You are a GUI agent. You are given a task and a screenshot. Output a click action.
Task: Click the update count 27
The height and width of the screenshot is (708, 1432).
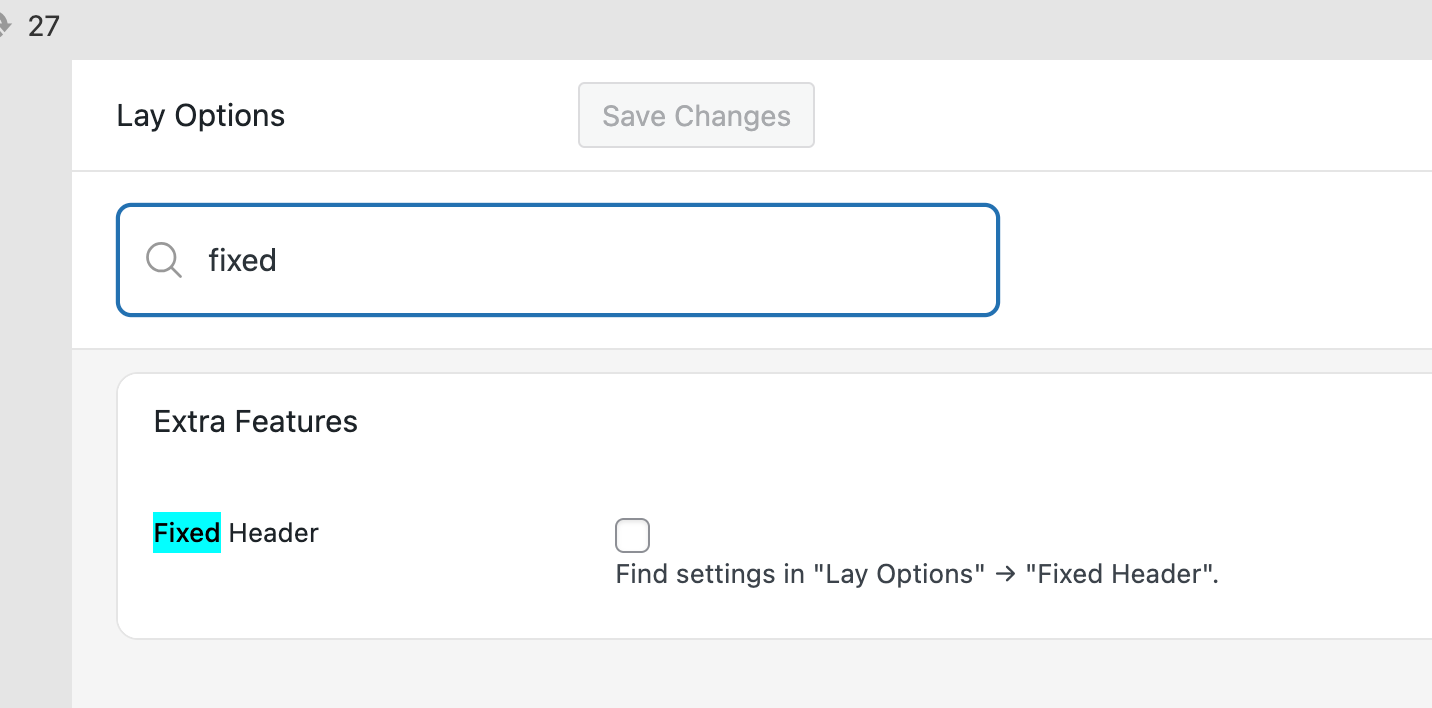[x=44, y=26]
